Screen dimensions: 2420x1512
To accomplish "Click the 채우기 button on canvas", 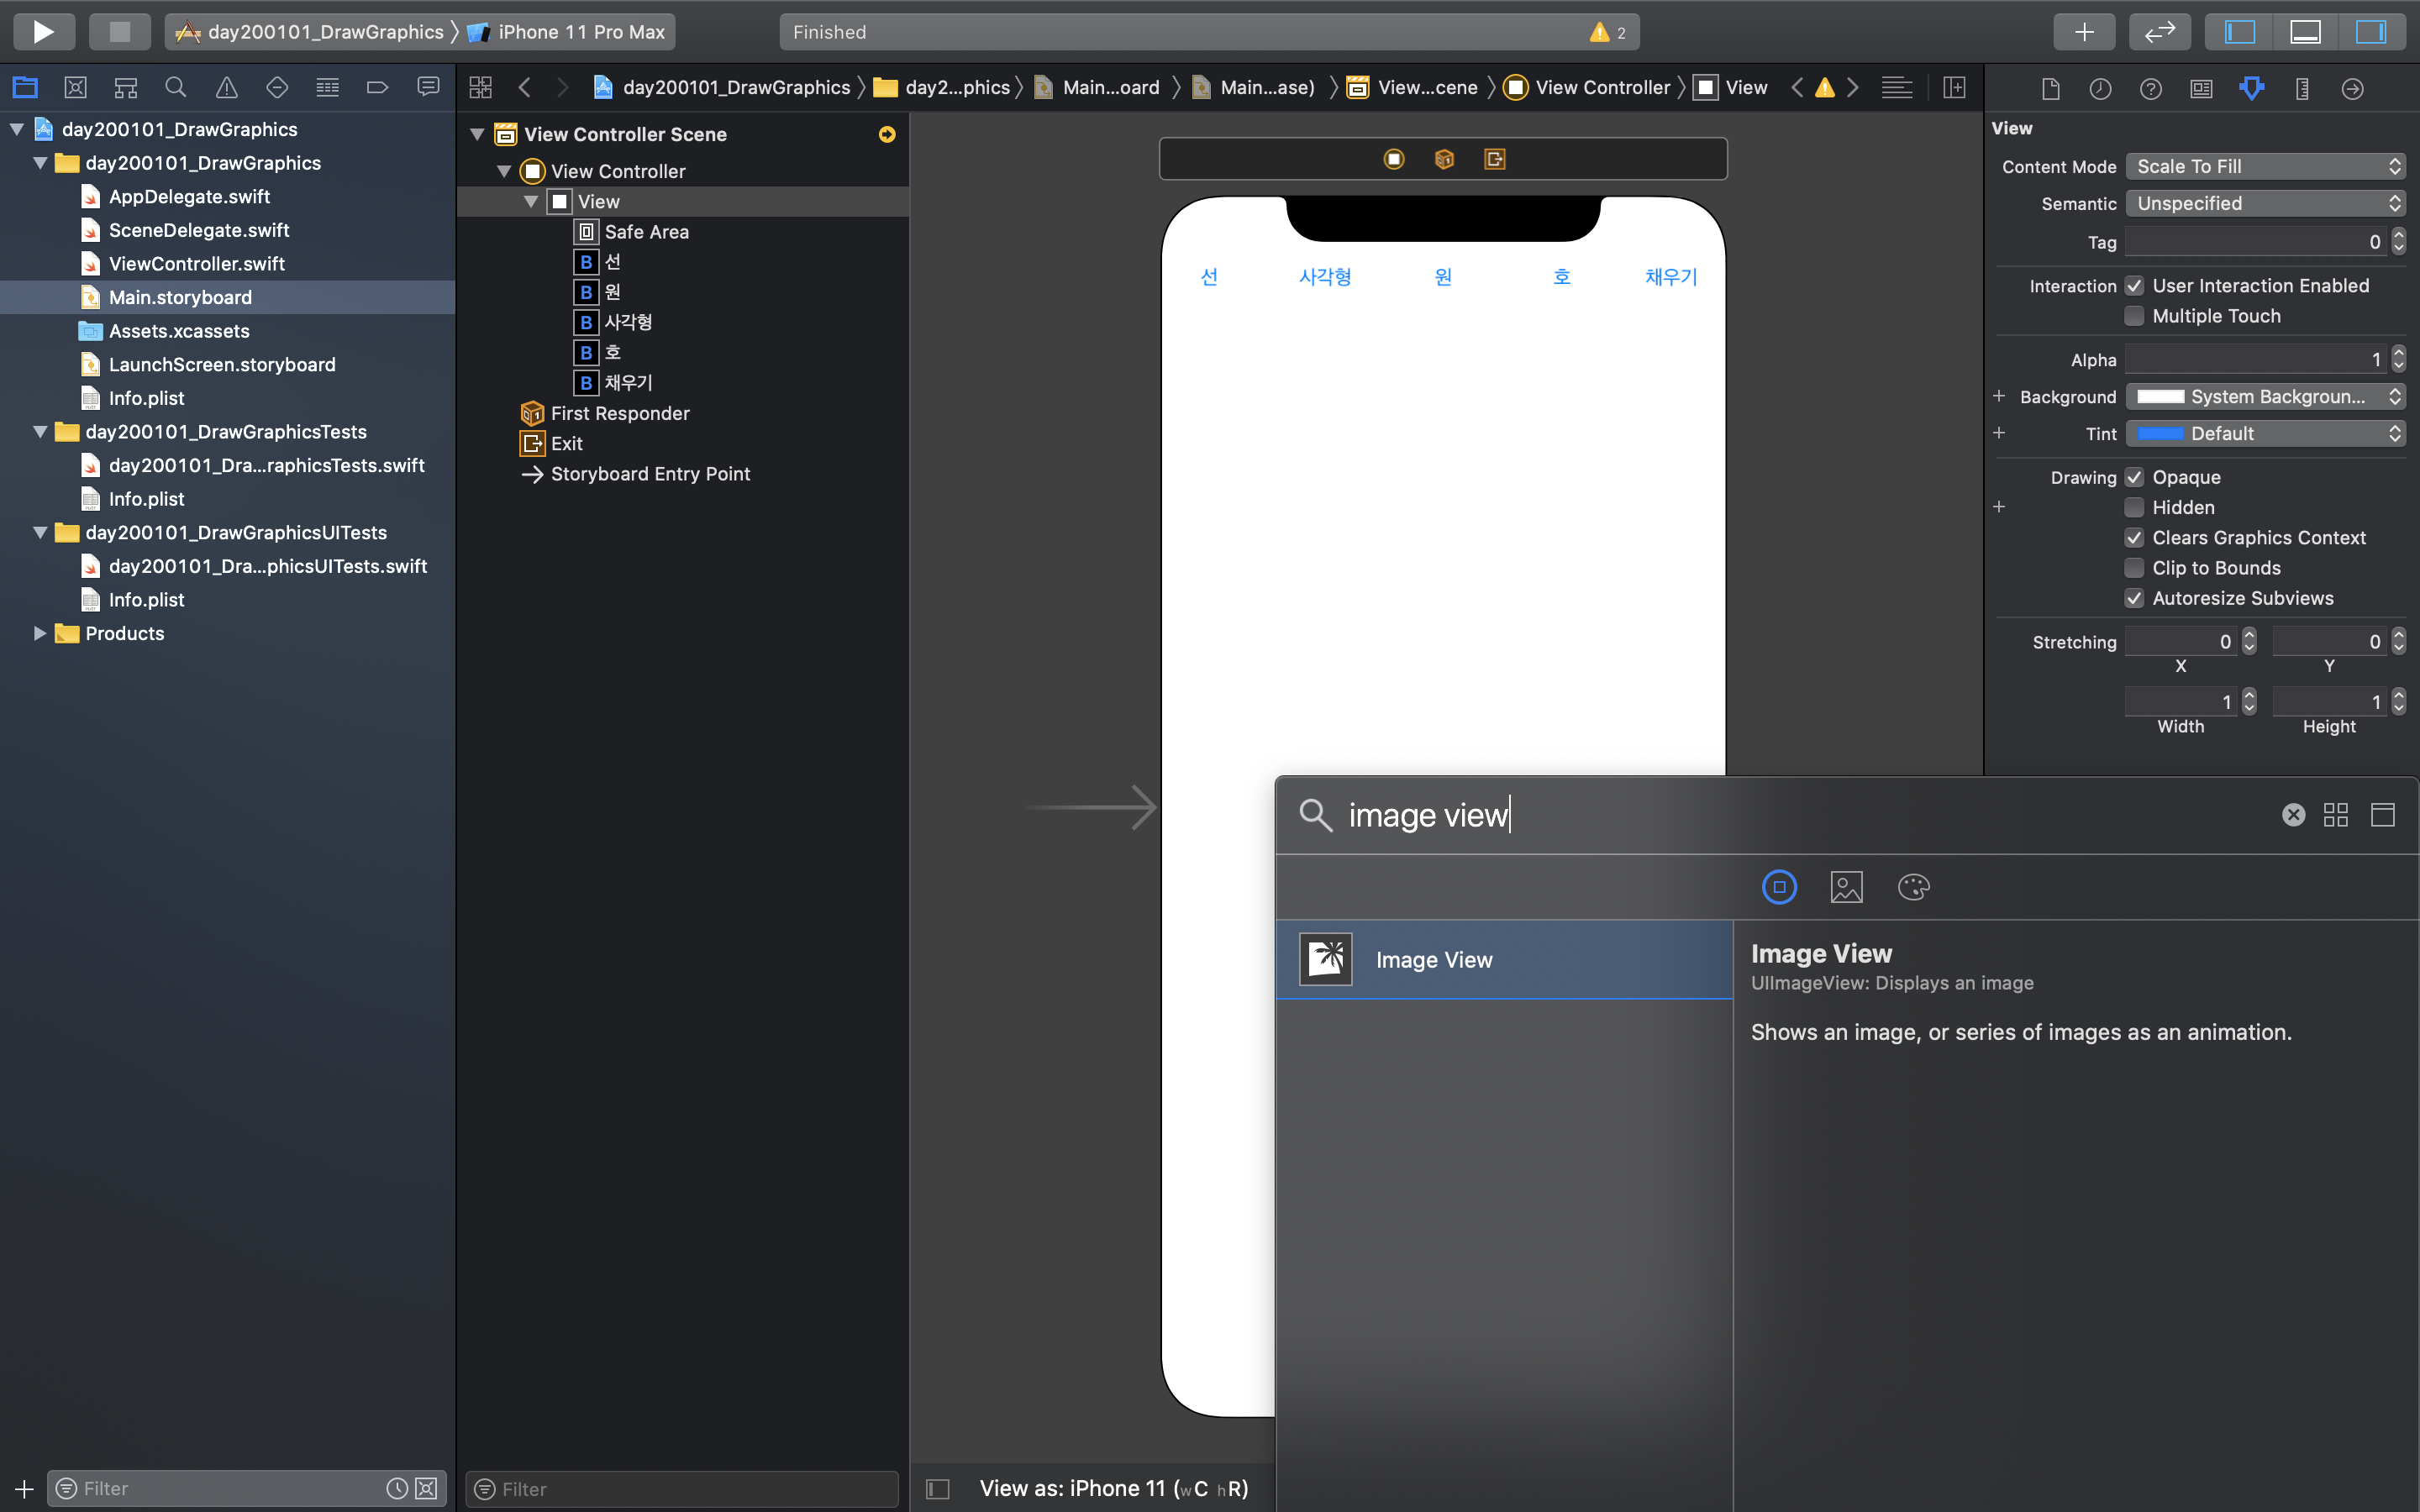I will [x=1671, y=277].
